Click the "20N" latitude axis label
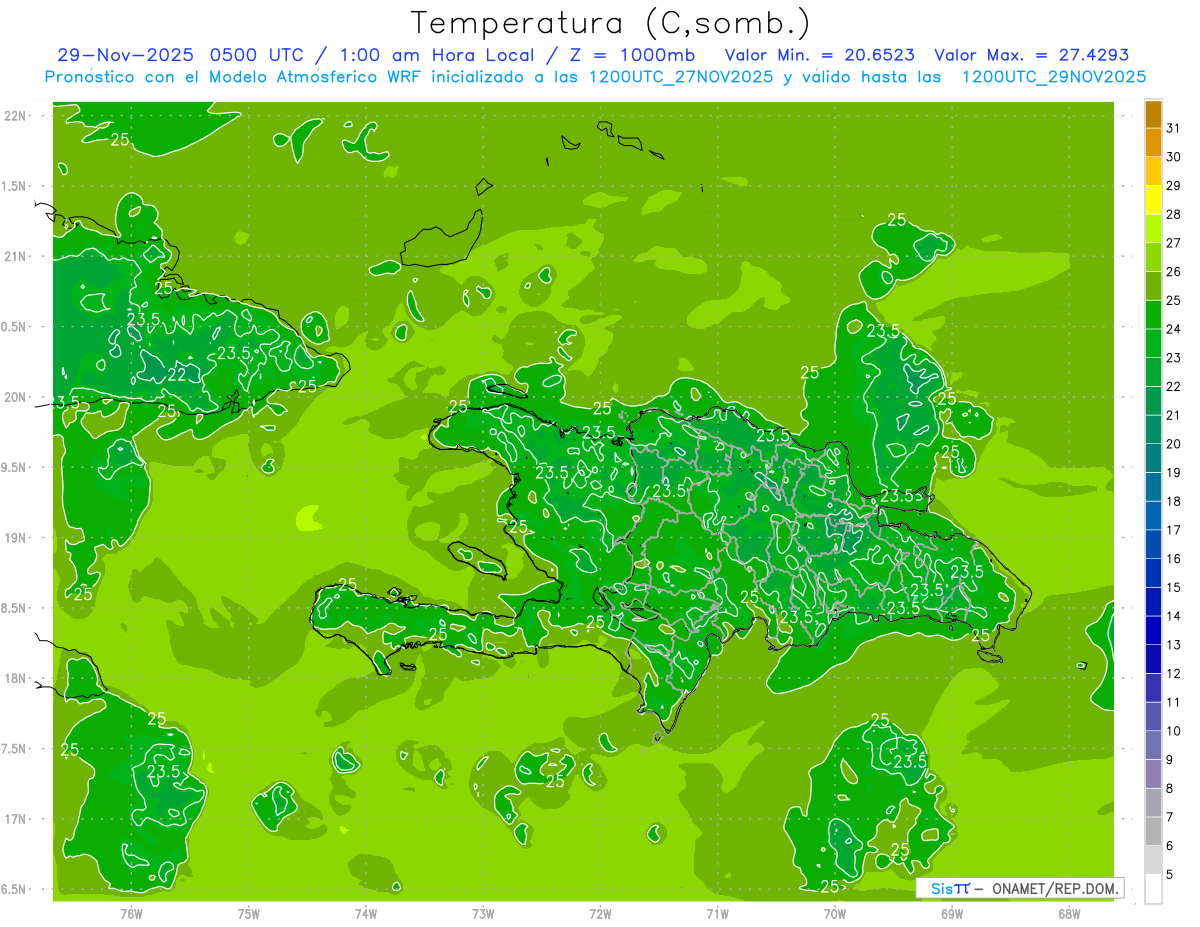The width and height of the screenshot is (1200, 927). coord(16,397)
